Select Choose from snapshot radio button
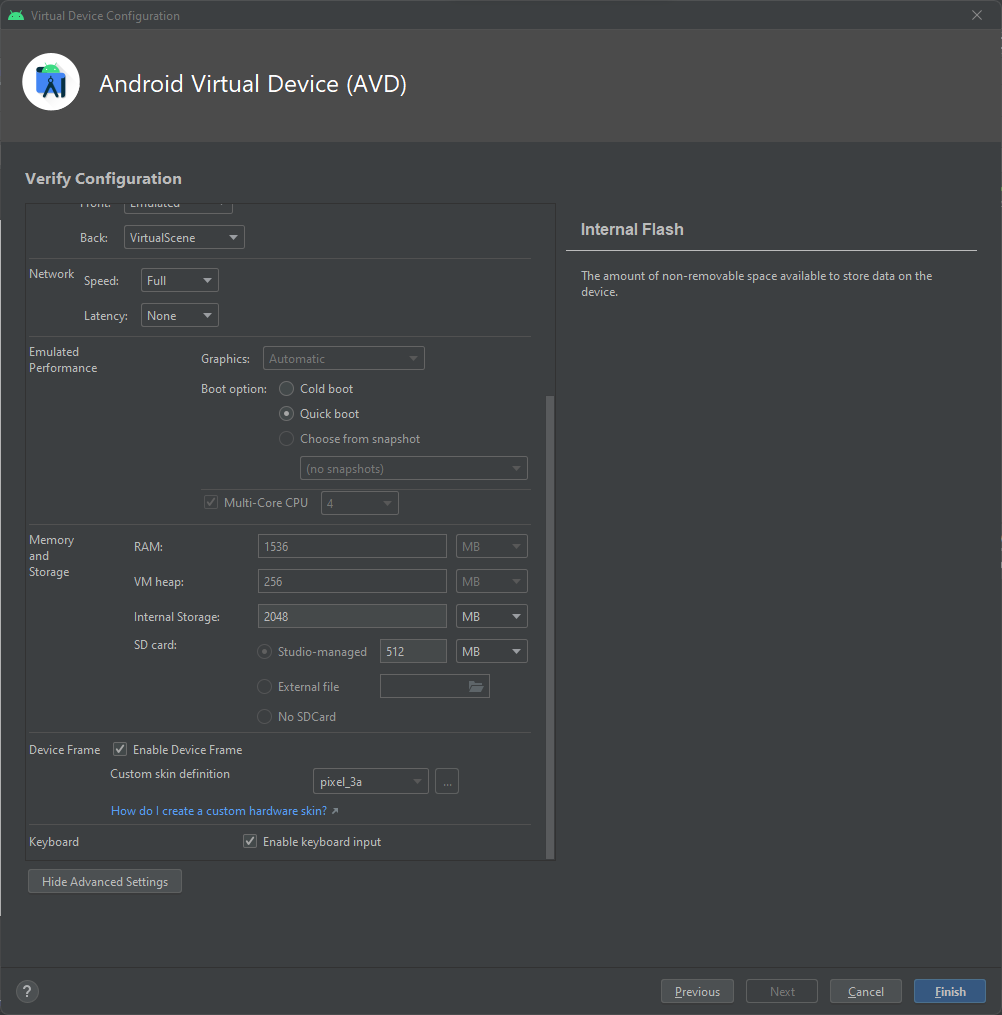The height and width of the screenshot is (1015, 1002). [x=286, y=439]
